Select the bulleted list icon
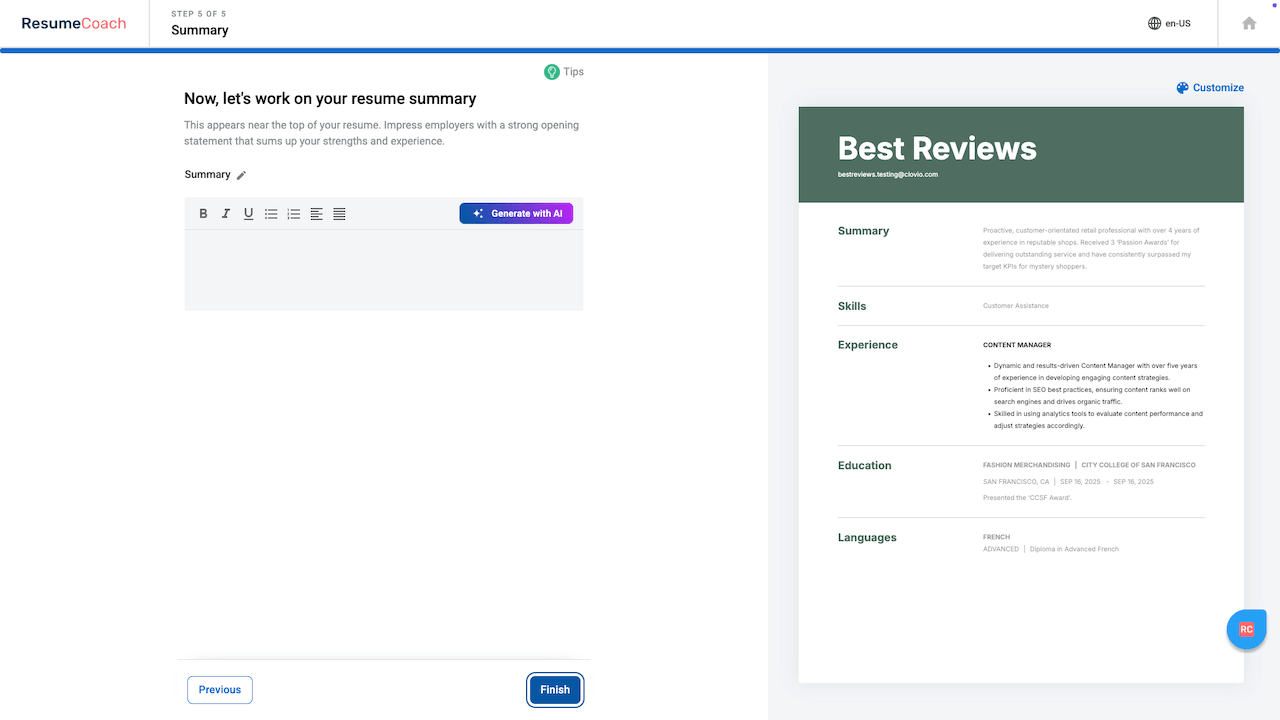Screen dimensions: 1280x720 [271, 213]
